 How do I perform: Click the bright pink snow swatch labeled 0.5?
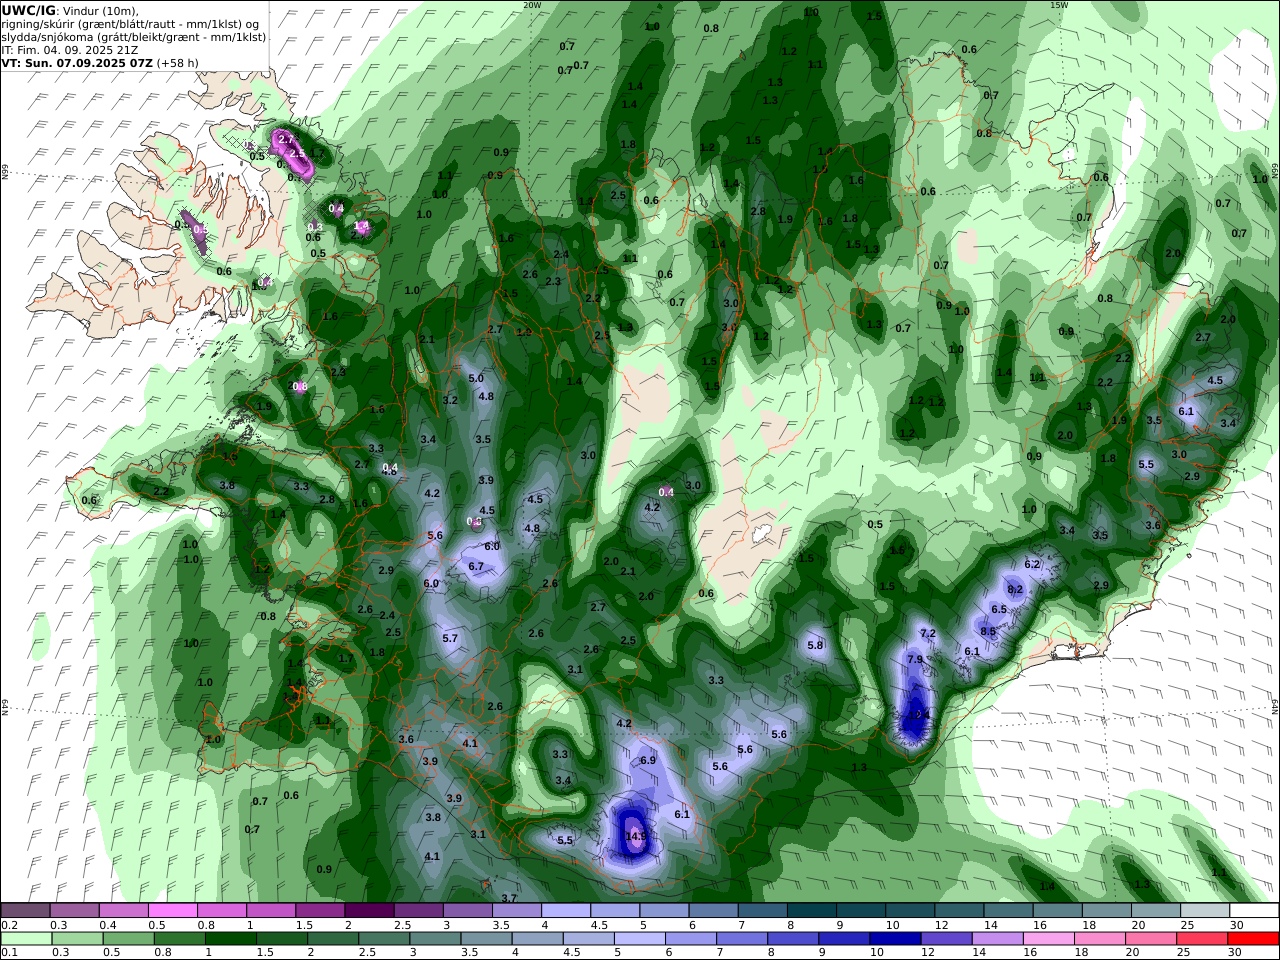[173, 911]
